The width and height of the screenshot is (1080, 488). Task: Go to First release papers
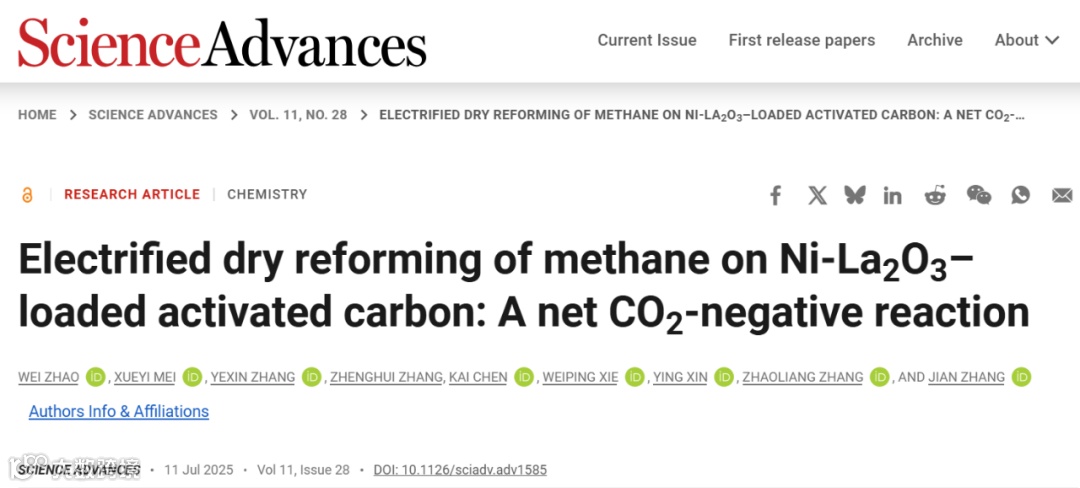pos(801,40)
